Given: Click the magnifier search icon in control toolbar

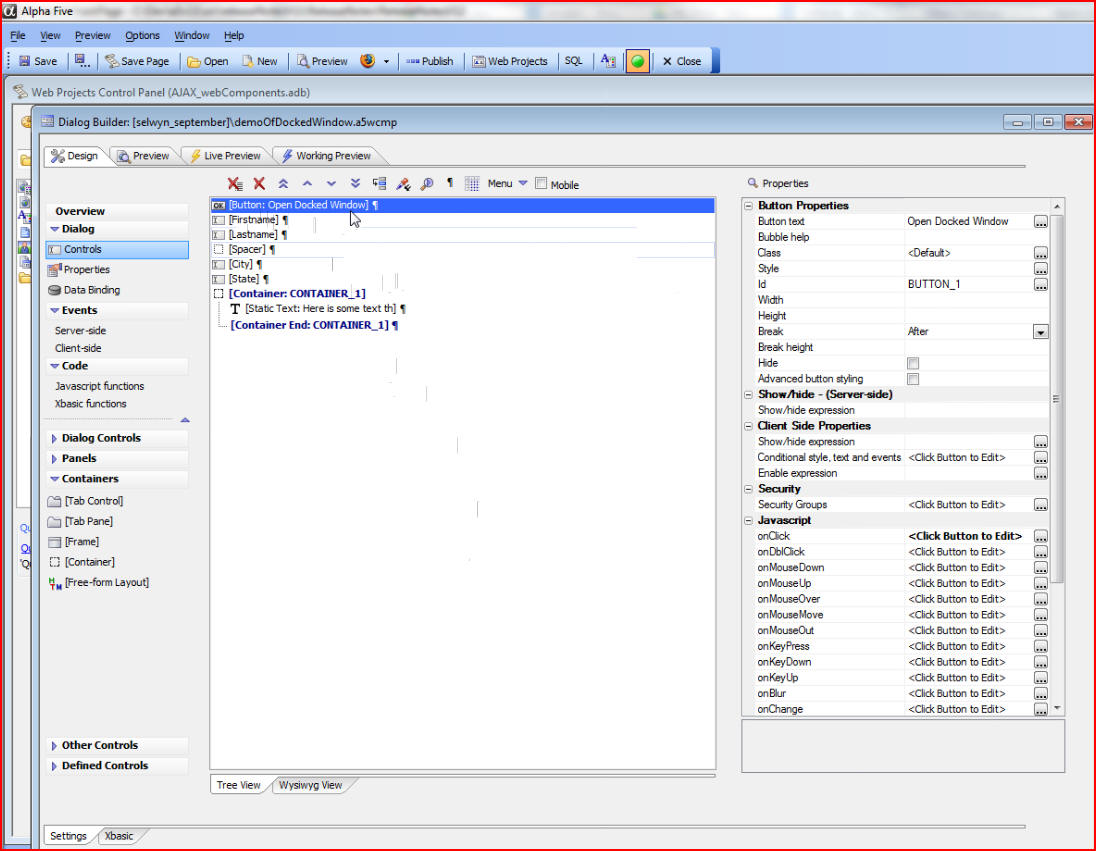Looking at the screenshot, I should click(x=427, y=184).
